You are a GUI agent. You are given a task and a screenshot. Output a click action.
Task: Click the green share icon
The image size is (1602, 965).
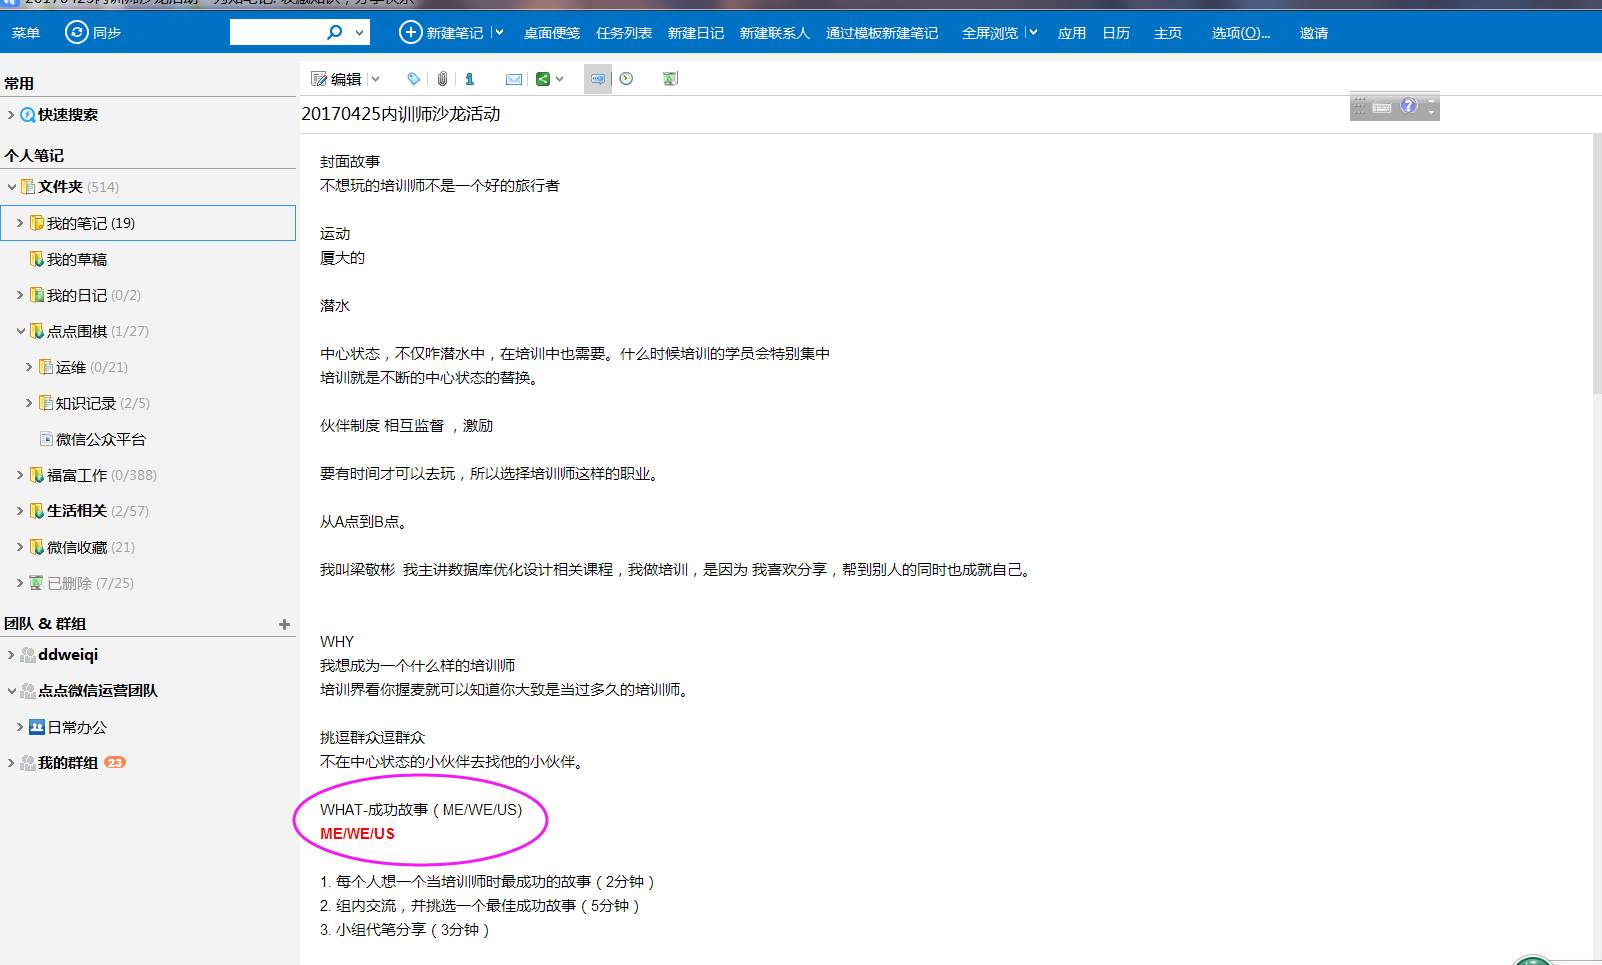543,79
